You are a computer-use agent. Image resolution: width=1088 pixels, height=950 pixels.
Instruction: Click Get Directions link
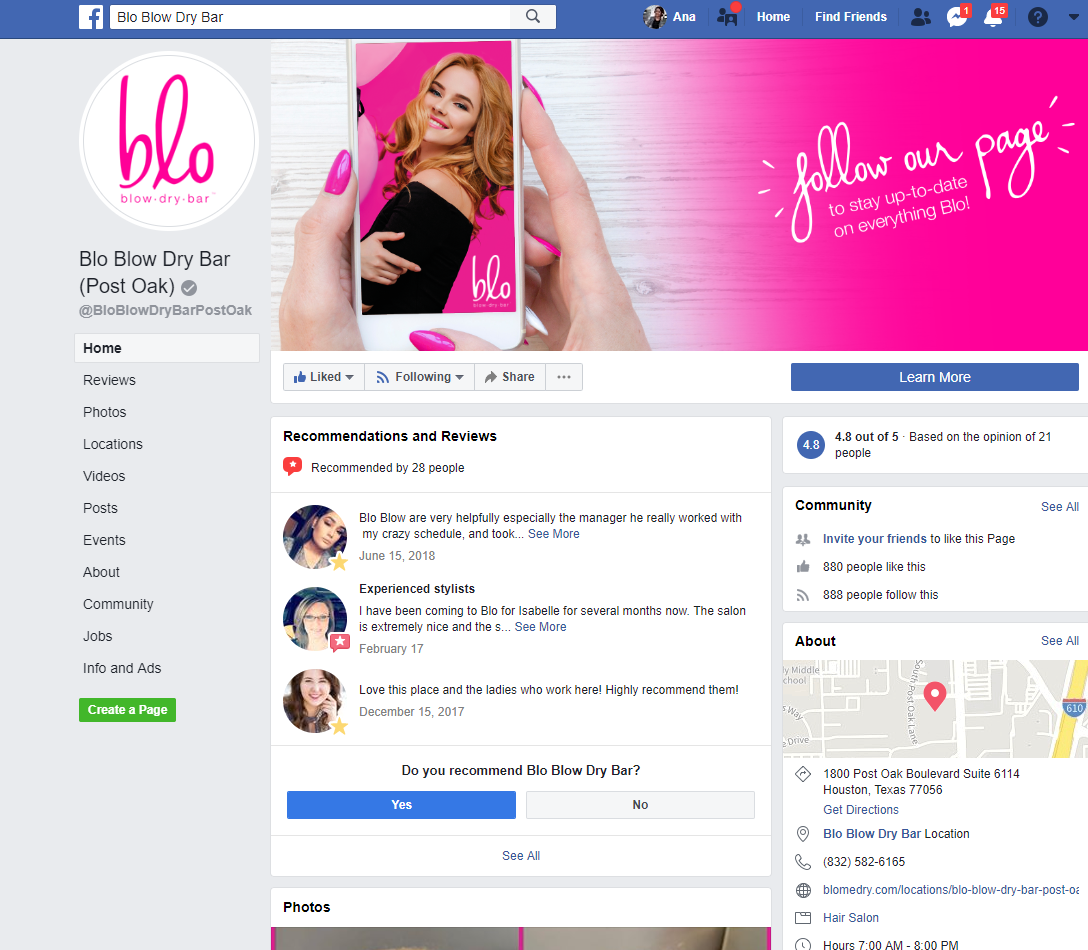pyautogui.click(x=860, y=810)
